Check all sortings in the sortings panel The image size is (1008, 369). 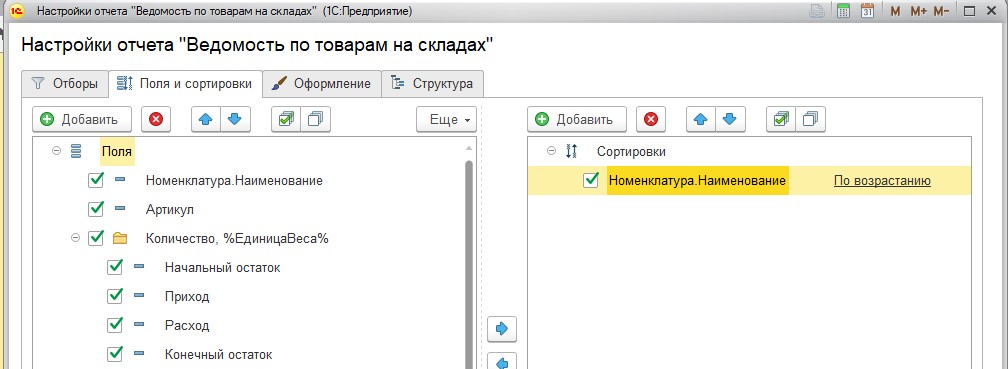point(781,119)
